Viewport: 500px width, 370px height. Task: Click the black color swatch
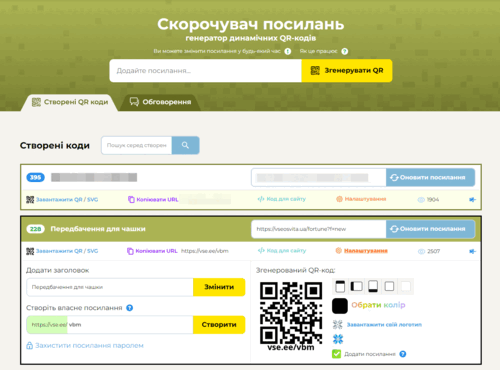340,306
